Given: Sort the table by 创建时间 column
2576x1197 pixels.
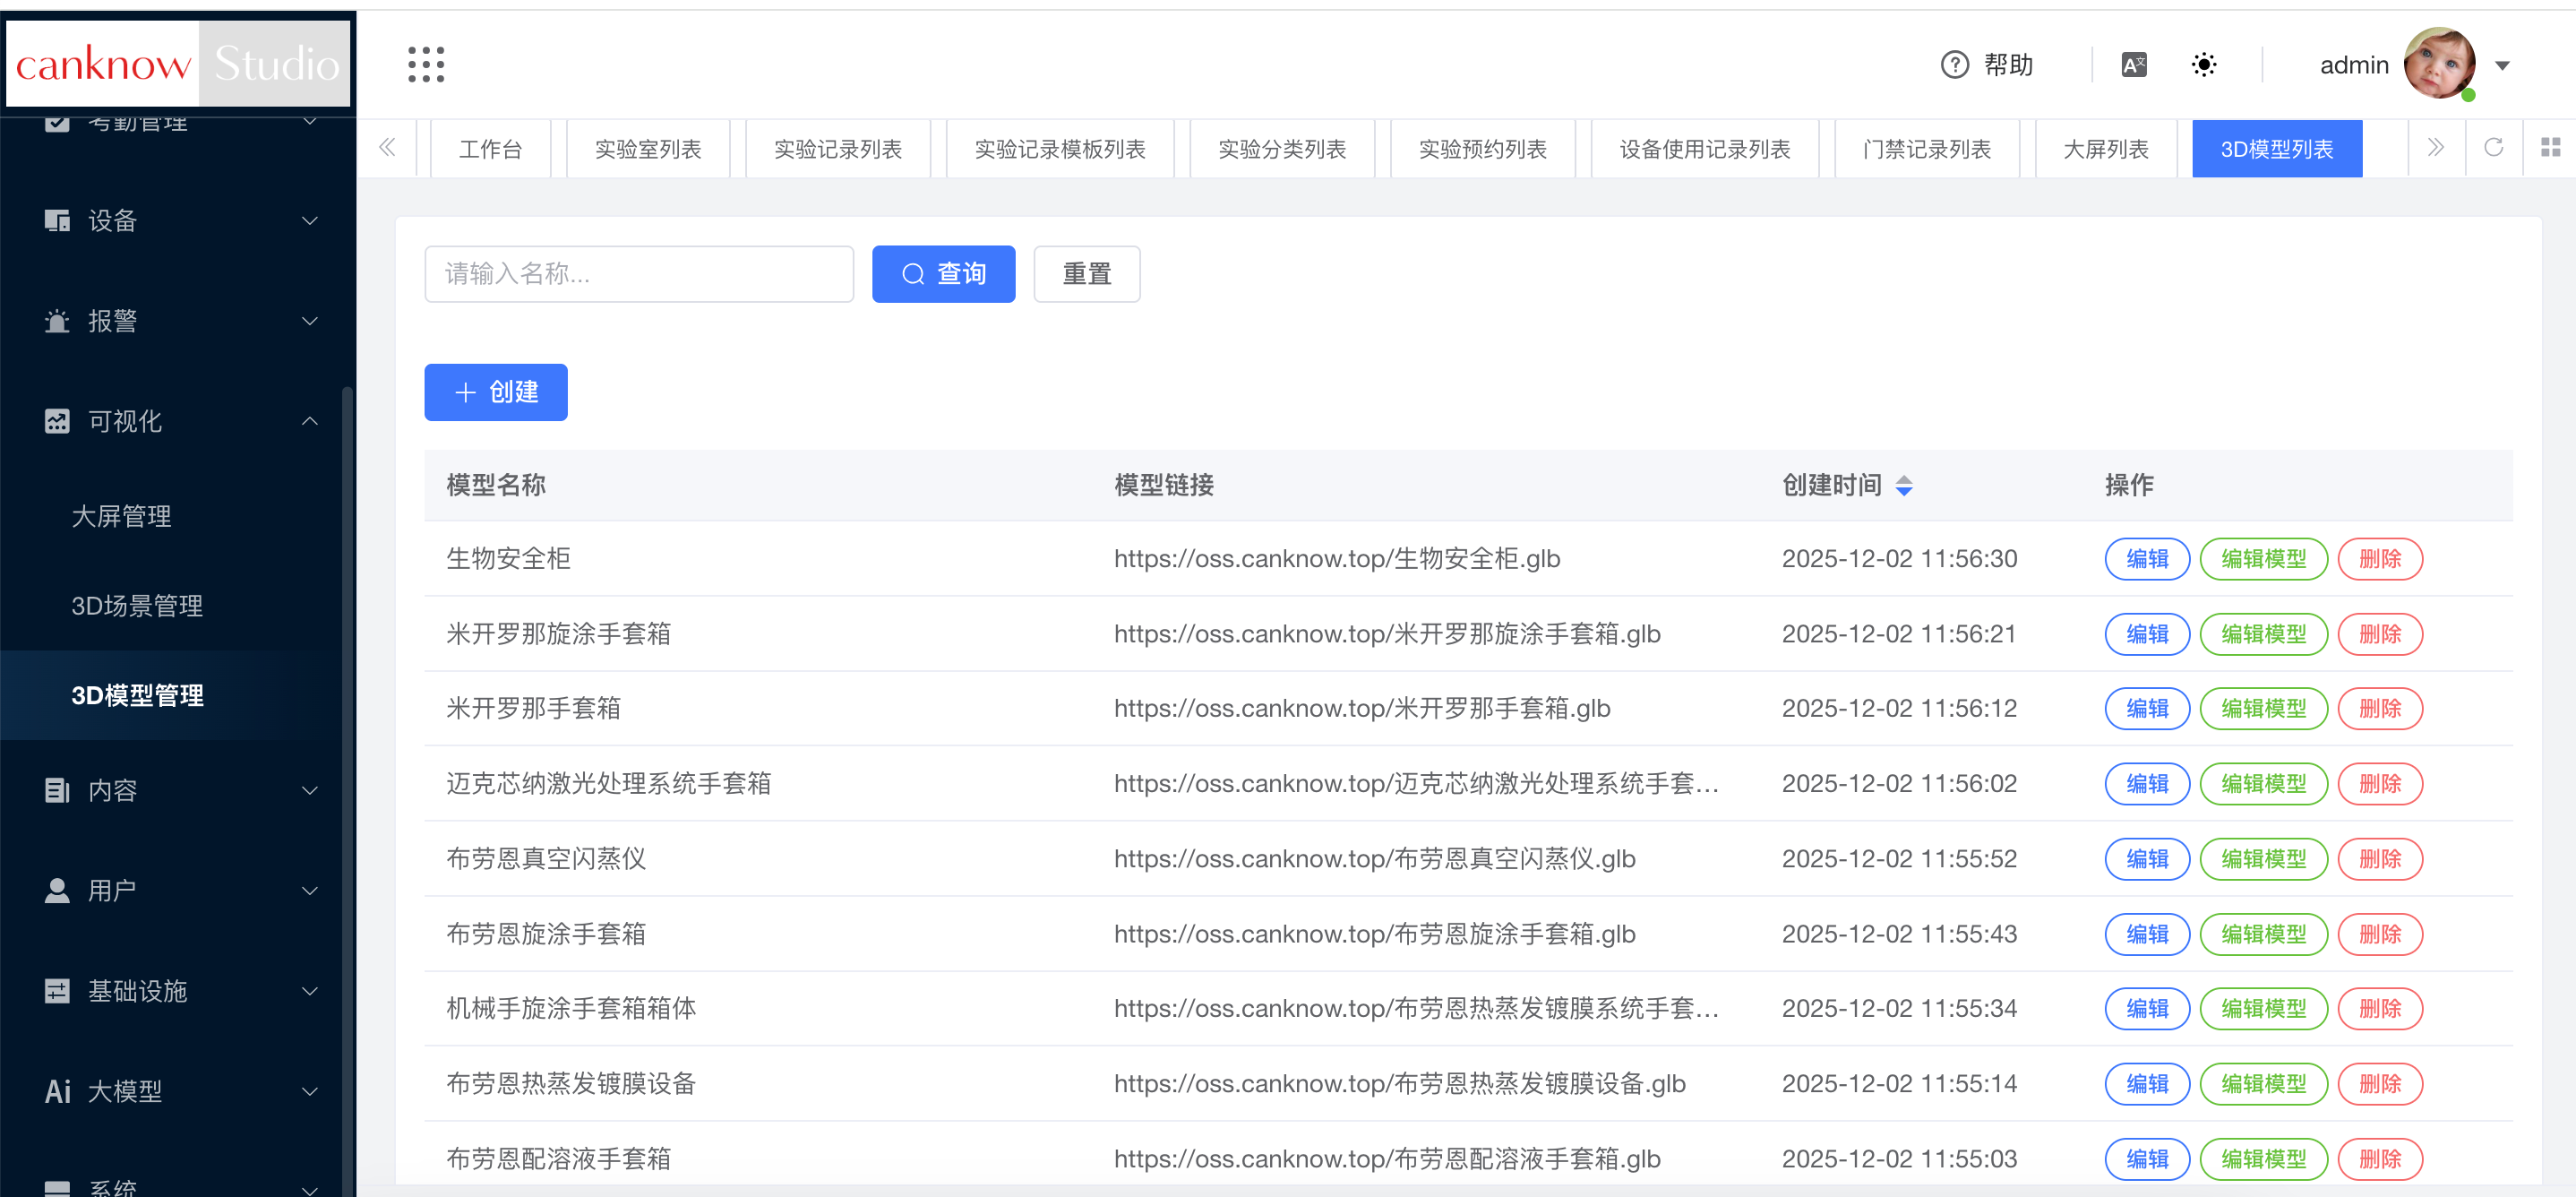Looking at the screenshot, I should (x=1903, y=486).
